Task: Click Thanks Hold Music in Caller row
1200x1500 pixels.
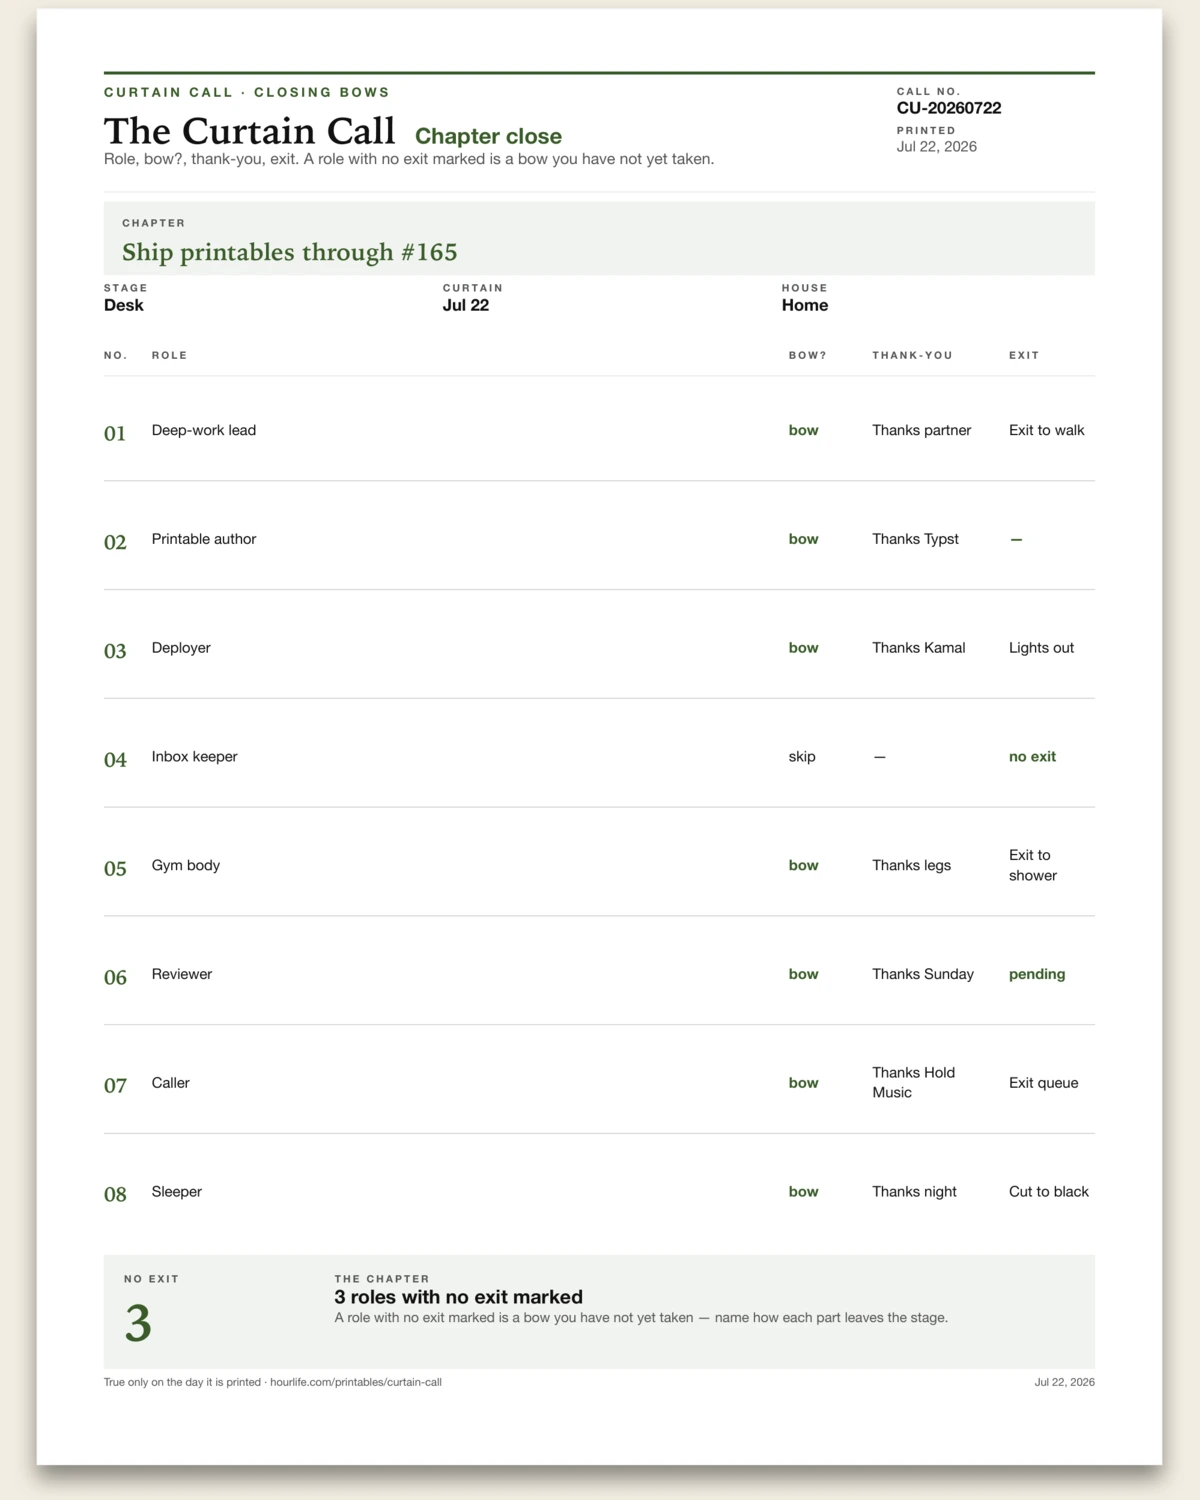Action: (x=913, y=1083)
